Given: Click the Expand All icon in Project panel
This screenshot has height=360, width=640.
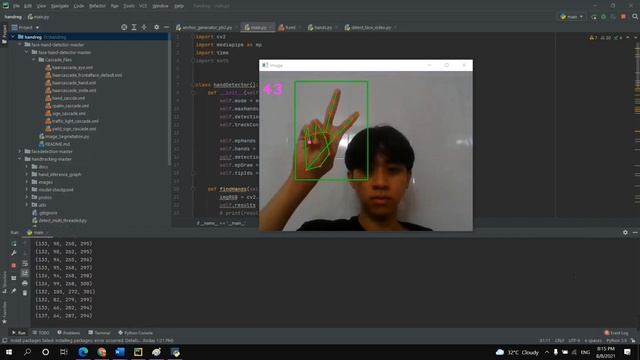Looking at the screenshot, I should click(134, 27).
